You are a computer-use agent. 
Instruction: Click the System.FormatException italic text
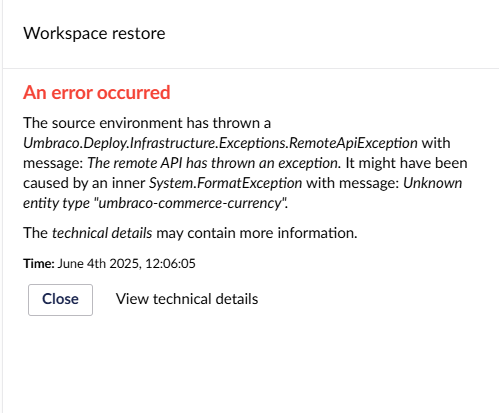[x=225, y=183]
